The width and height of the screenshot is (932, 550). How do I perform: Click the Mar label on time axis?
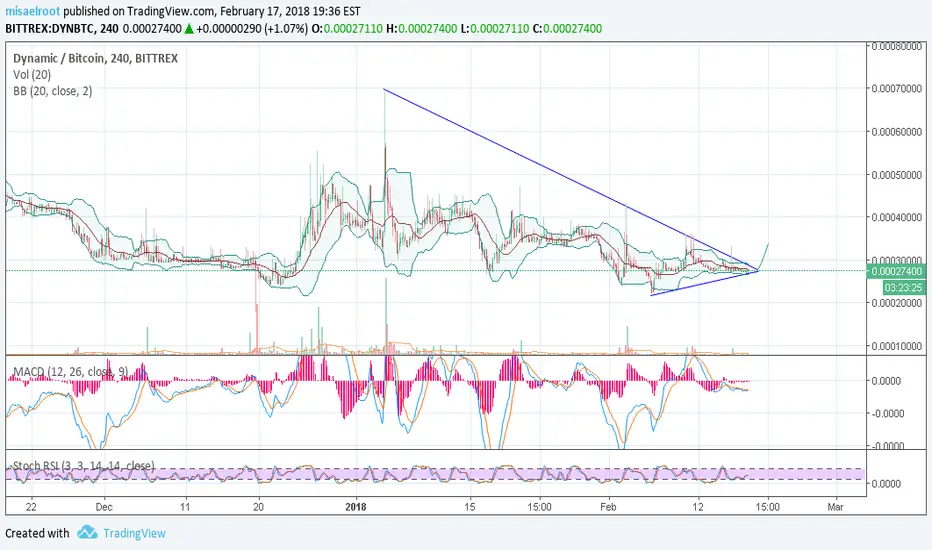pos(836,507)
